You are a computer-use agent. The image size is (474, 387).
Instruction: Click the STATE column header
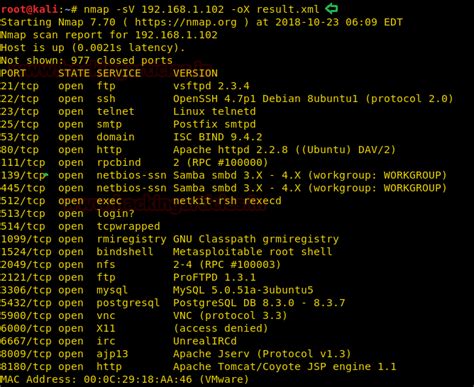74,73
